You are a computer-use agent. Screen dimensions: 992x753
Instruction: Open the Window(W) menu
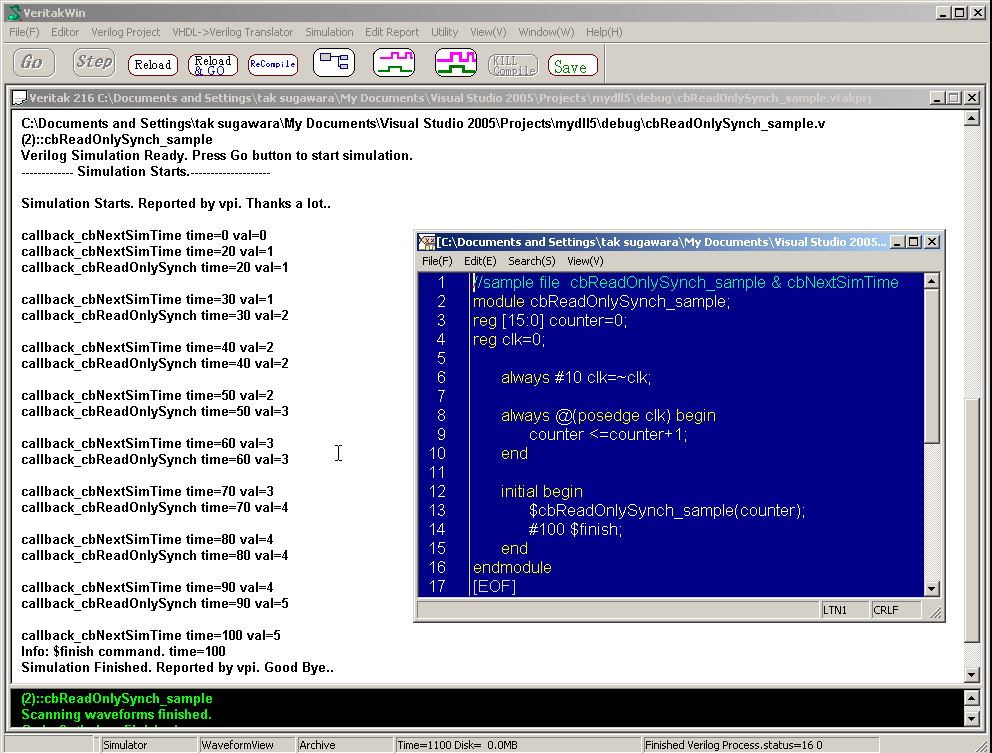[546, 32]
